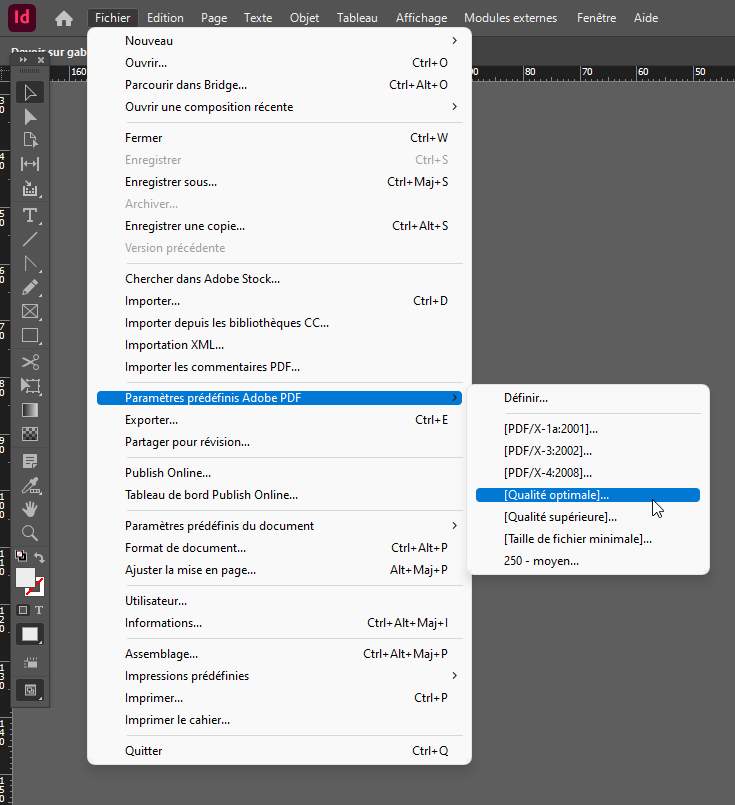The height and width of the screenshot is (805, 735).
Task: Click the fill color swatch
Action: point(25,577)
